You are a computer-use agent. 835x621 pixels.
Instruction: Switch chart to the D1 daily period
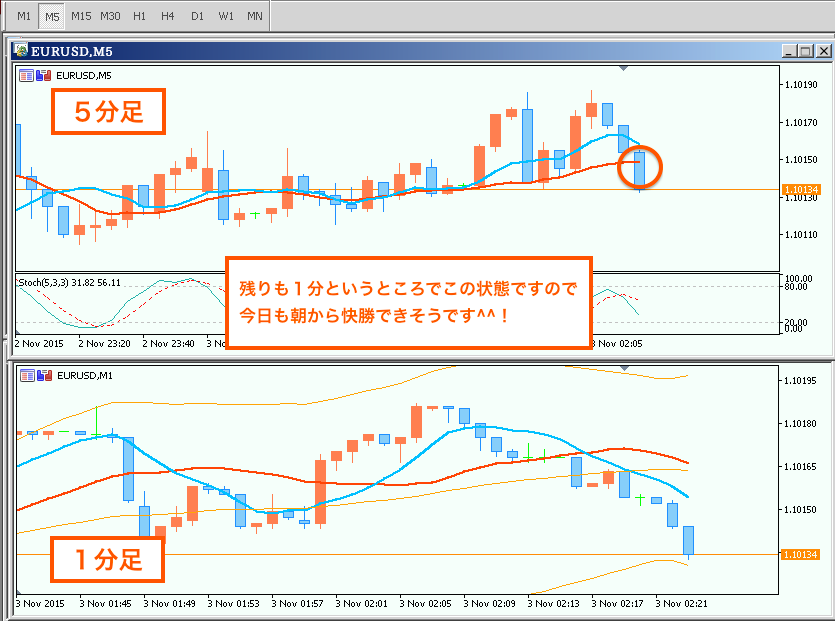[197, 16]
